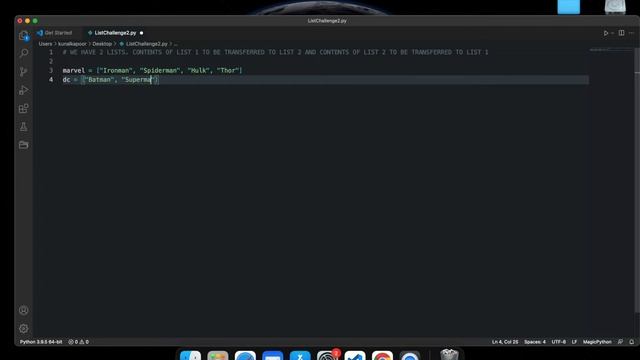Click the marvel variable on line 3
This screenshot has height=360, width=640.
click(73, 70)
